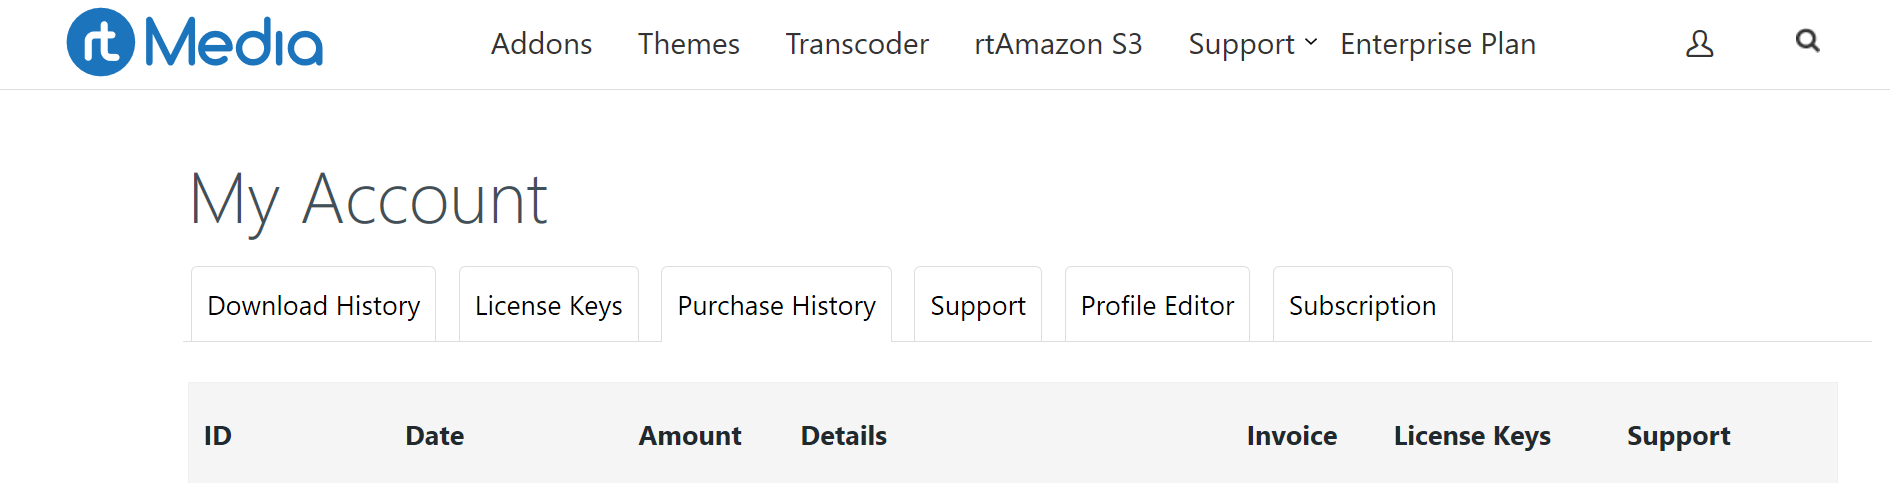Click the search magnifier icon
1890x483 pixels.
[x=1807, y=41]
